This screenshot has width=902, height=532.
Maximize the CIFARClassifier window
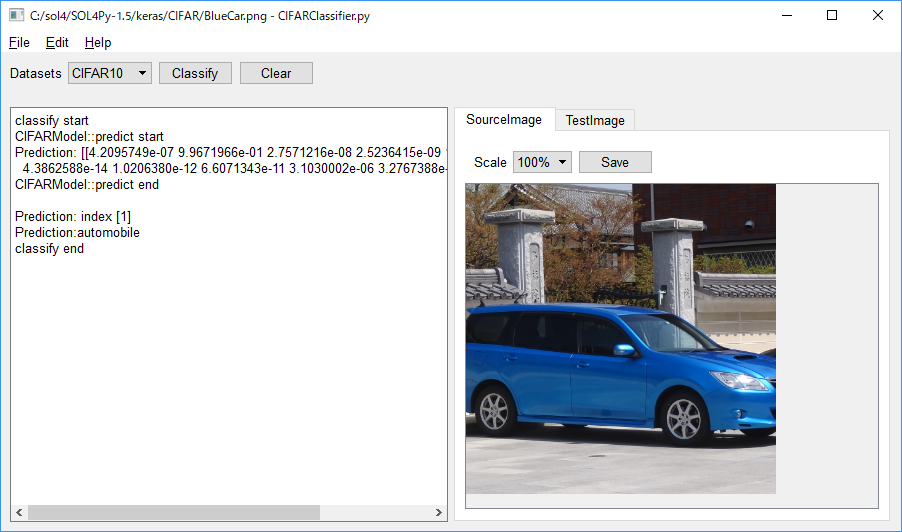point(832,16)
